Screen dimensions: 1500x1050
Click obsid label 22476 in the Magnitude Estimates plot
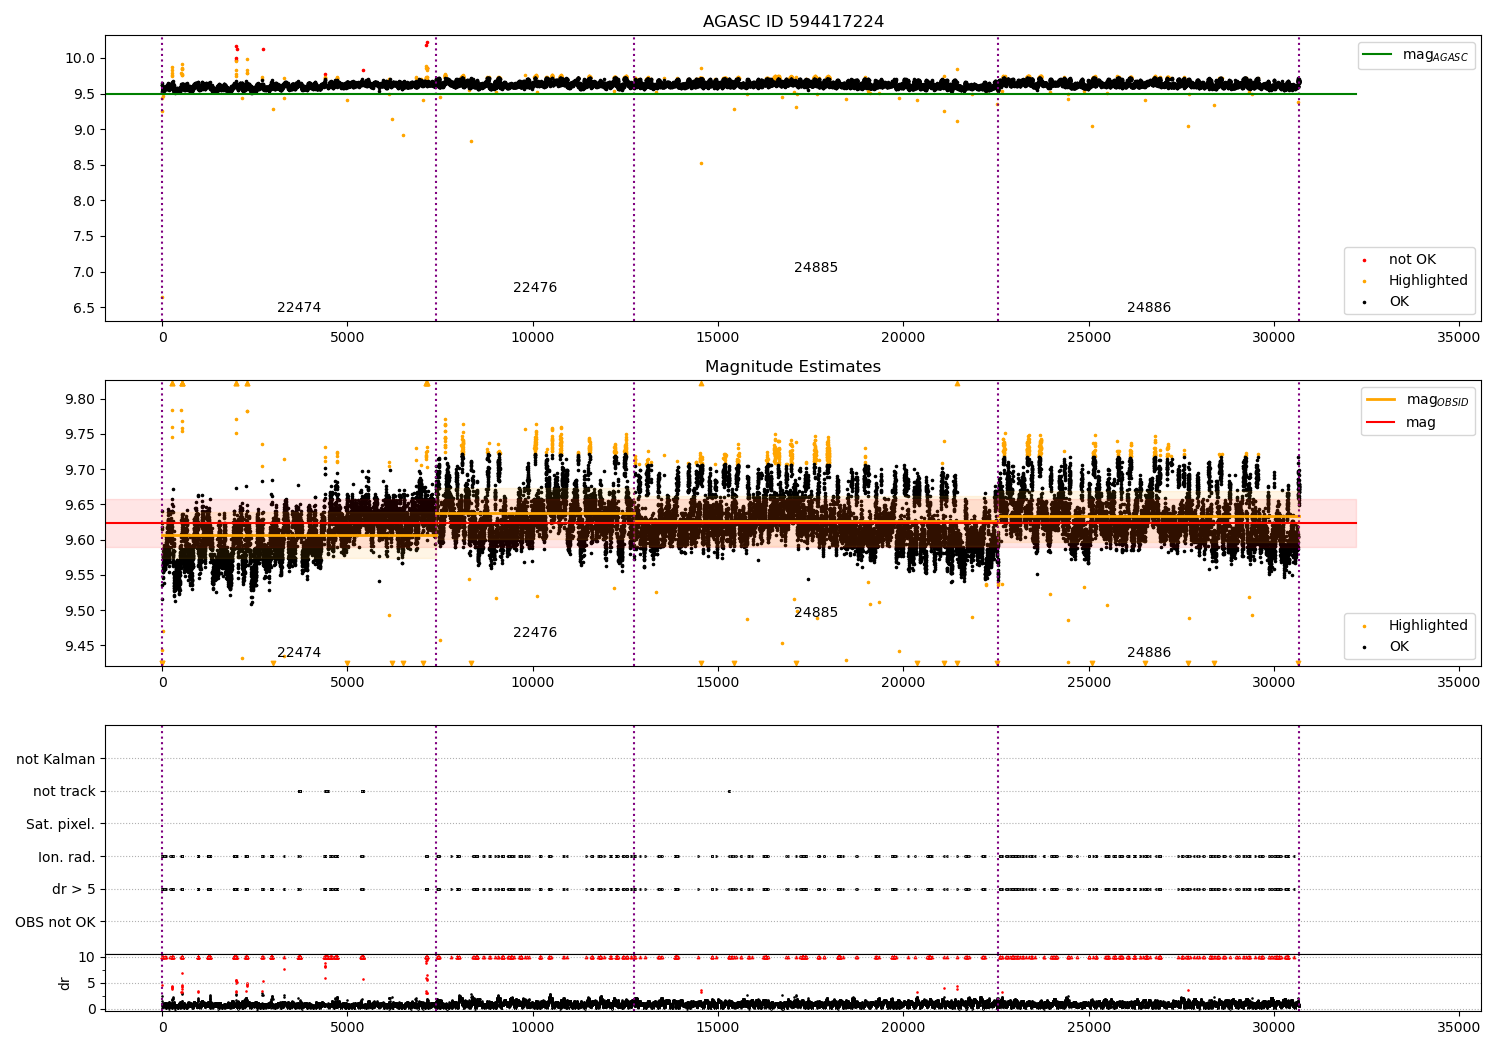click(x=535, y=633)
